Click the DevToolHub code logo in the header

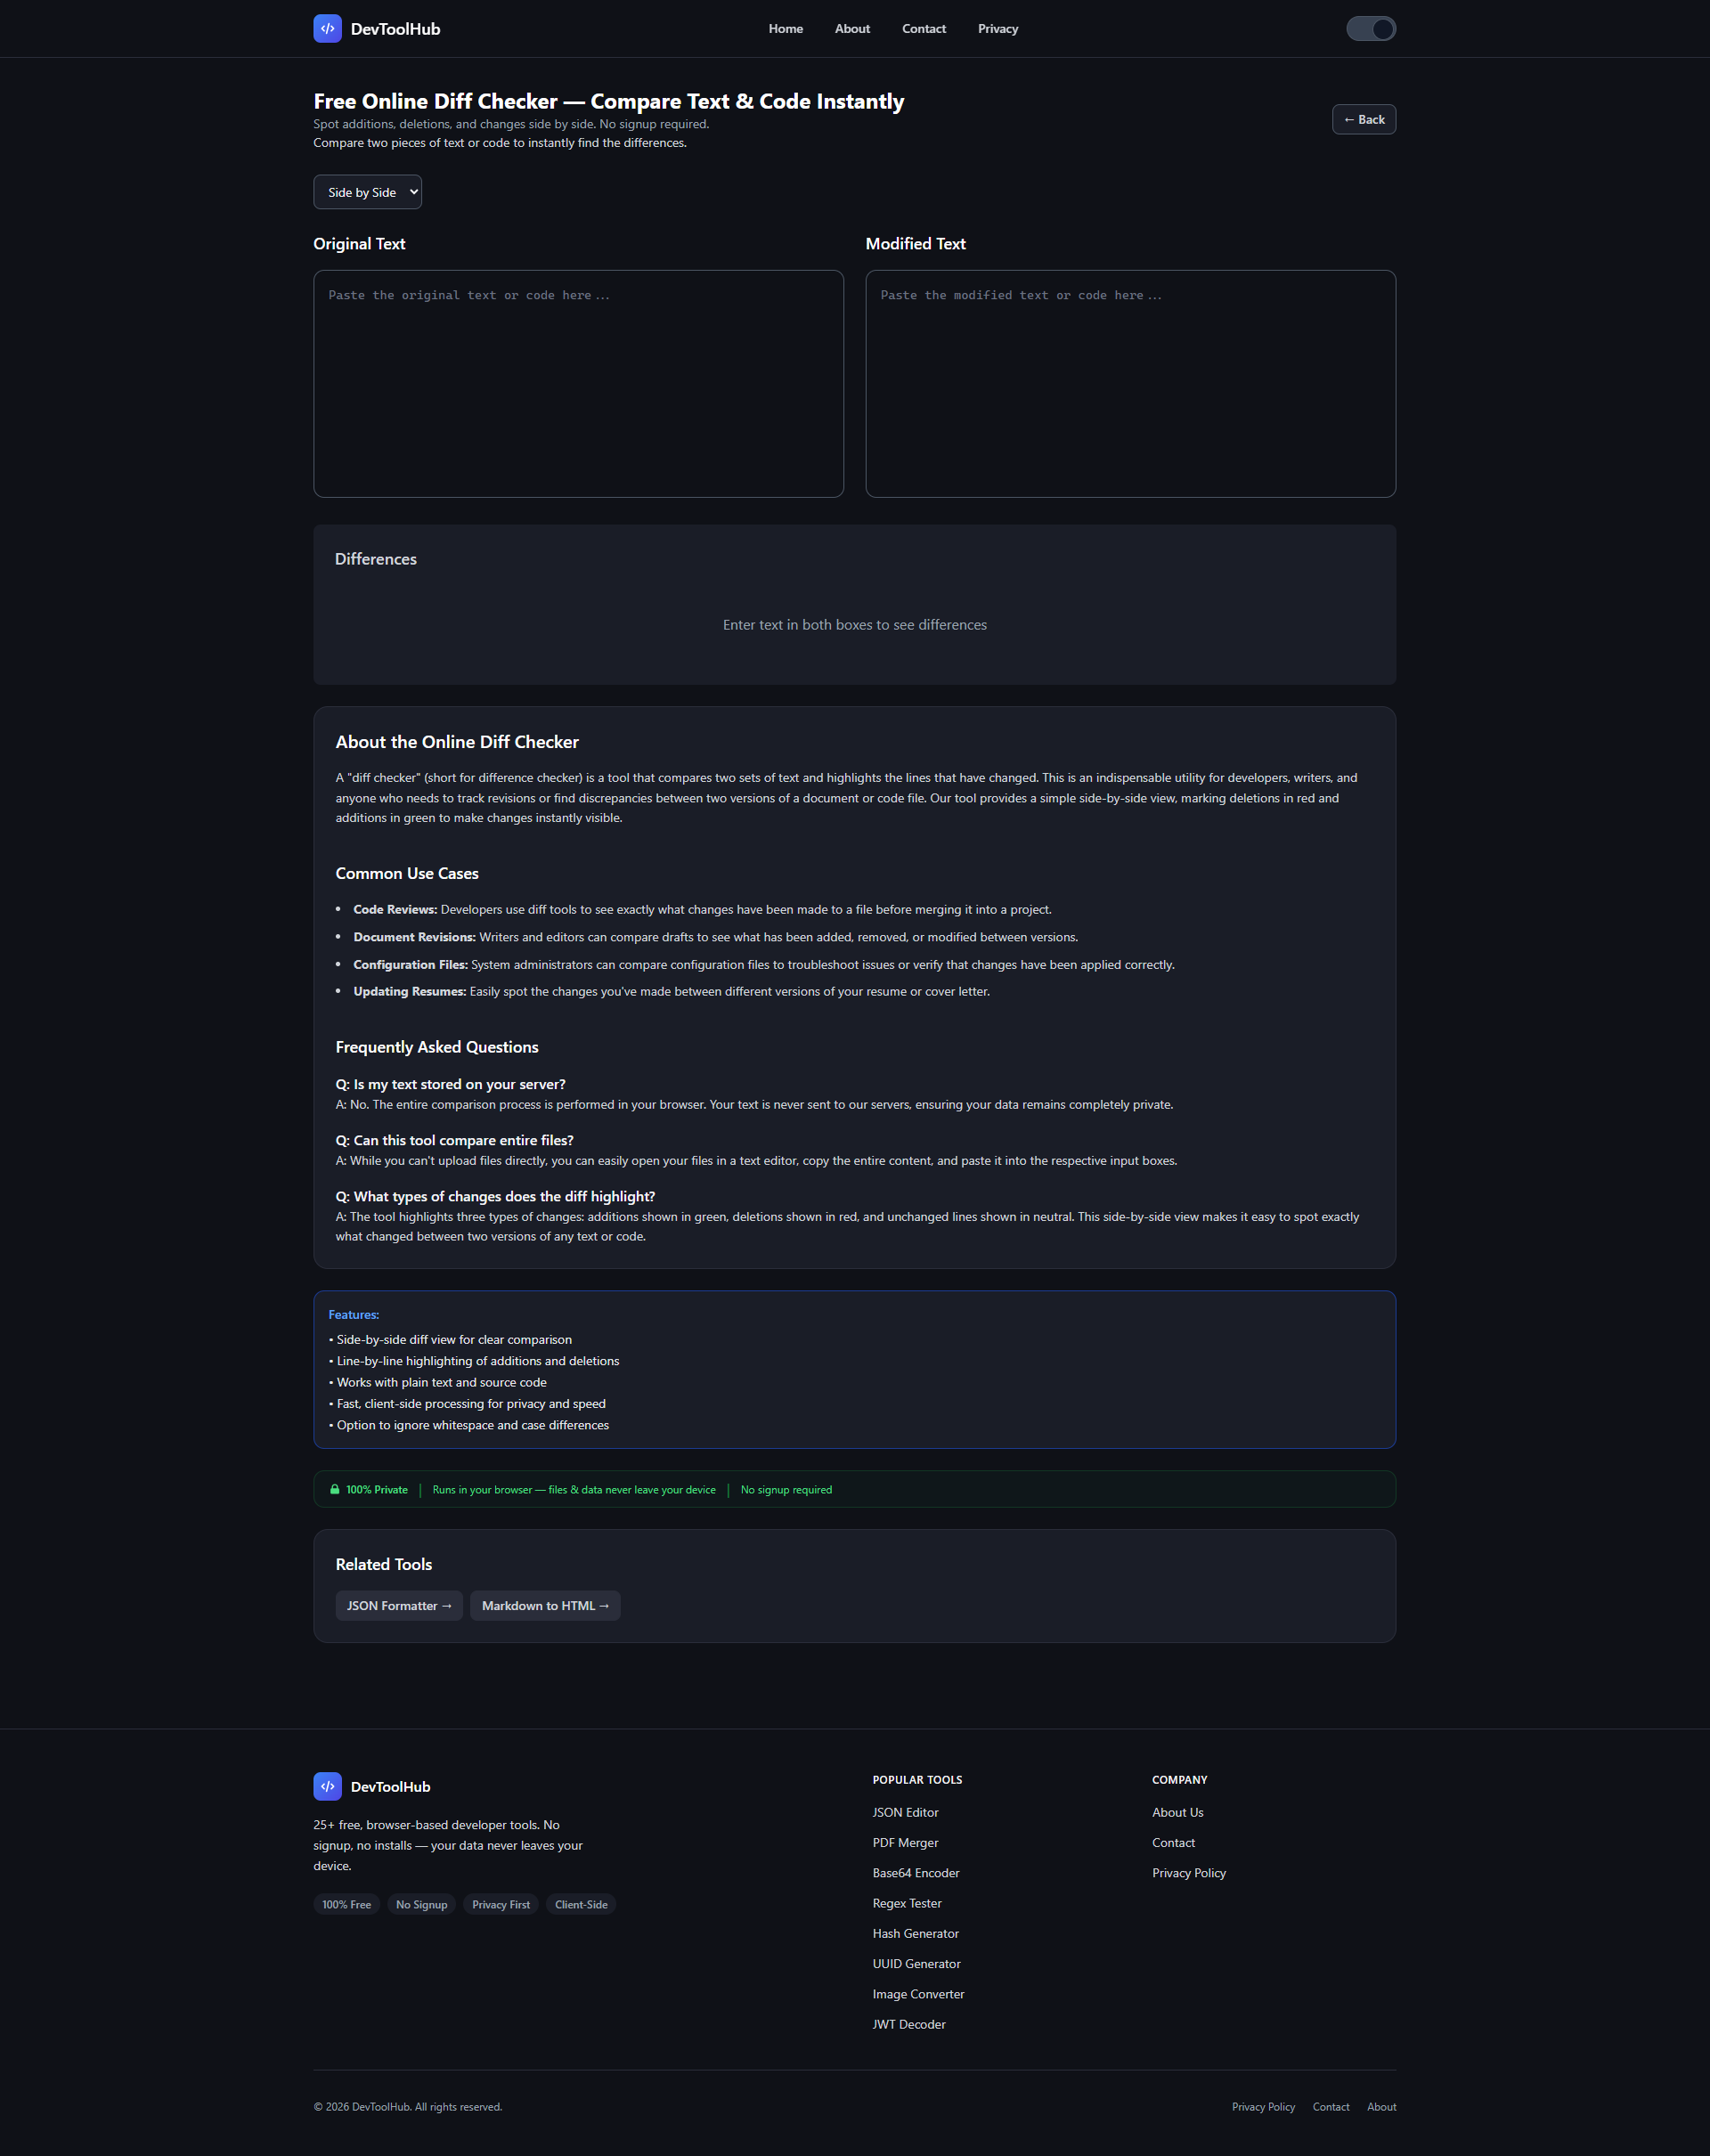(327, 28)
